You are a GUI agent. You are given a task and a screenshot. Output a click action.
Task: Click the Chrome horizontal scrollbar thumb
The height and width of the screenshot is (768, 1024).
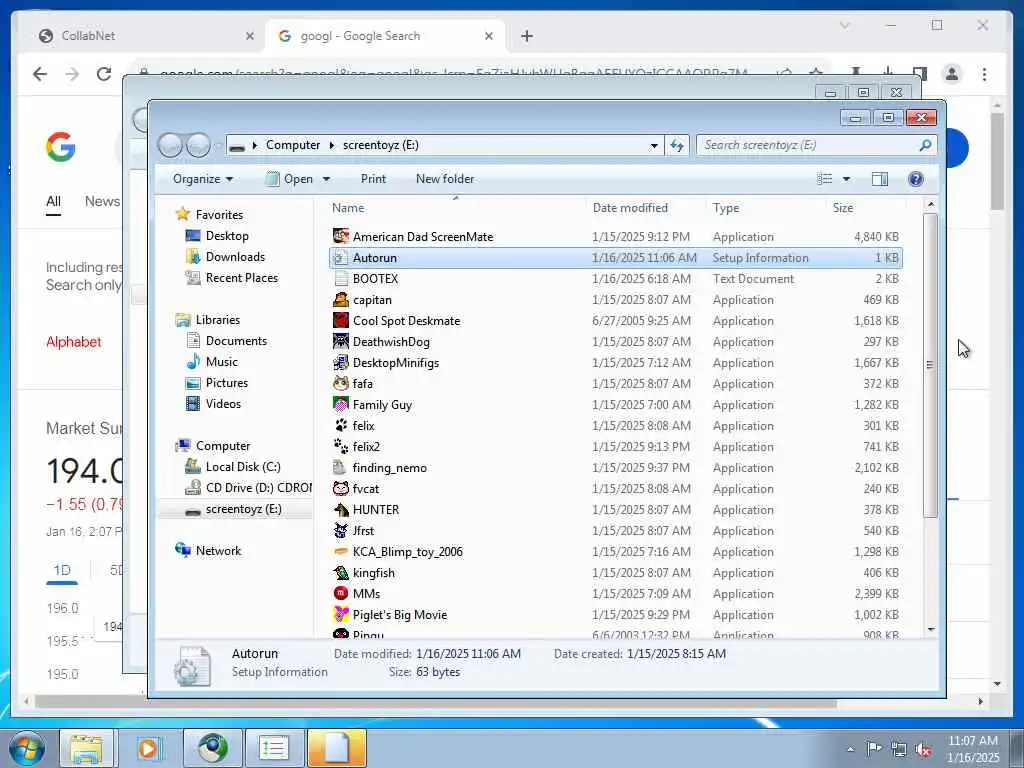[436, 703]
